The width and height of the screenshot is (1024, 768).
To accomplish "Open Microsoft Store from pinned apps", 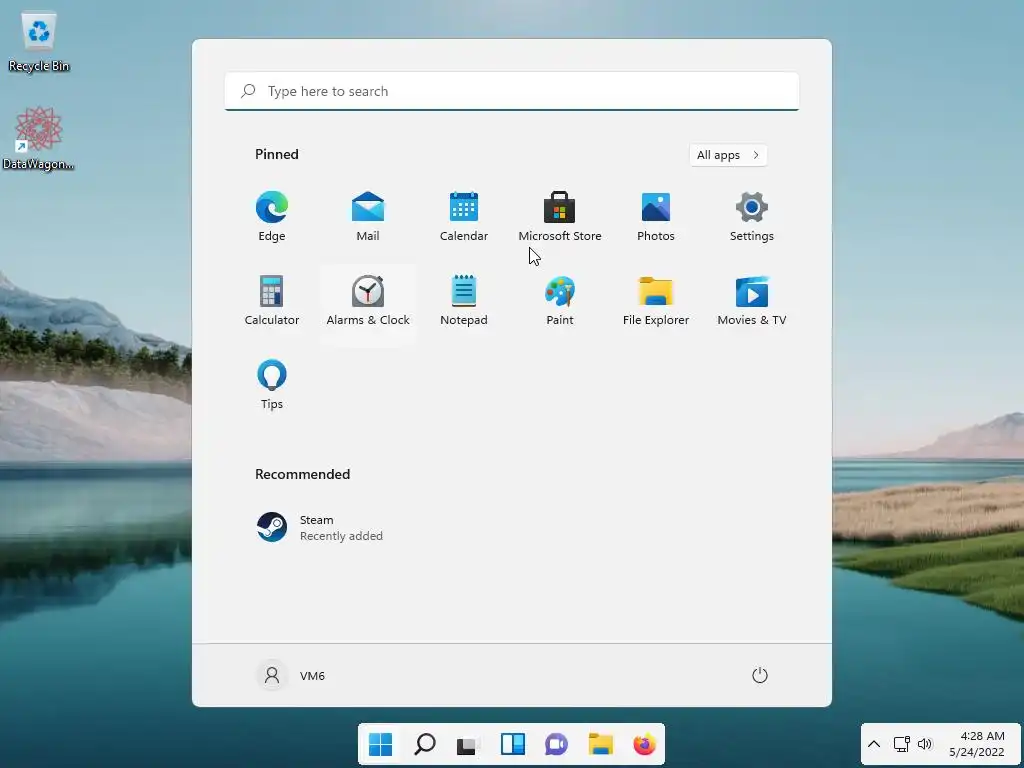I will coord(560,217).
